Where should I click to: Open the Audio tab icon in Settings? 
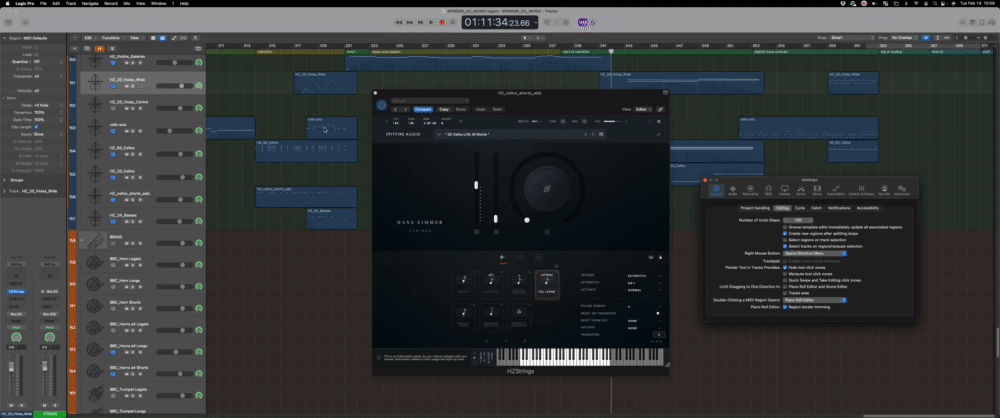click(732, 190)
